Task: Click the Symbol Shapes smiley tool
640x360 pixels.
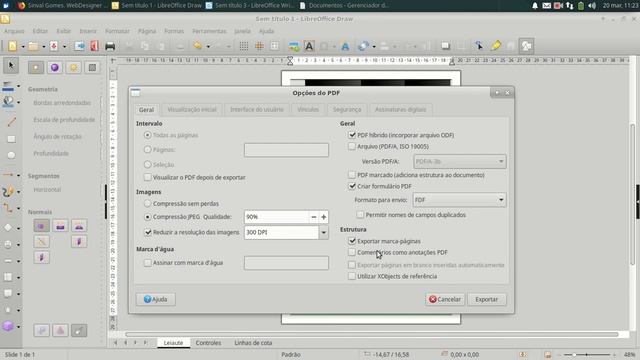Action: [x=8, y=244]
